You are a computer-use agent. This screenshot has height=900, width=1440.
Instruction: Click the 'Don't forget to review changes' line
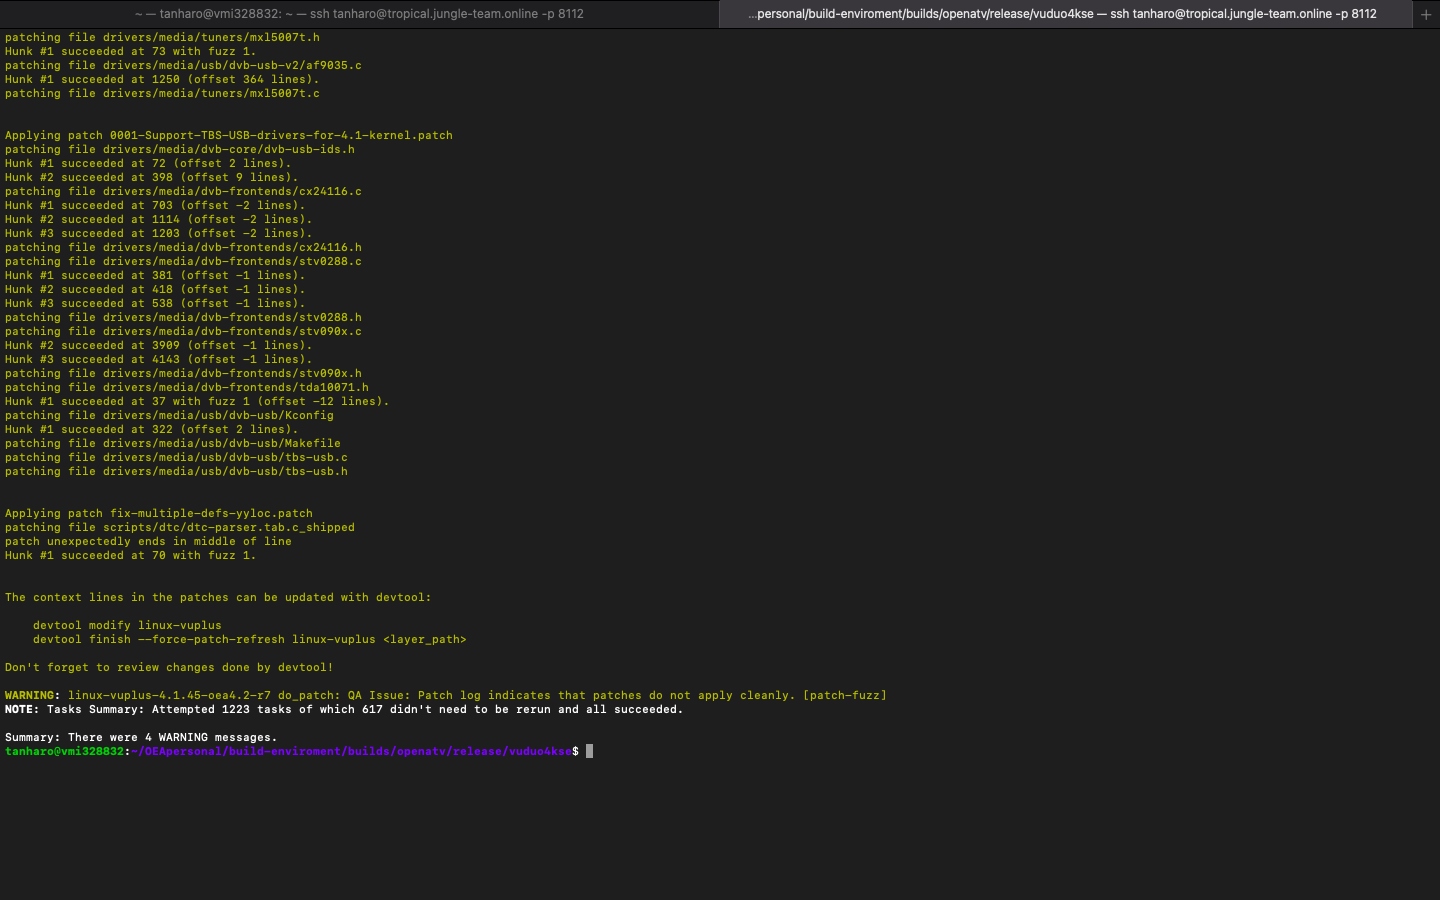[x=169, y=667]
